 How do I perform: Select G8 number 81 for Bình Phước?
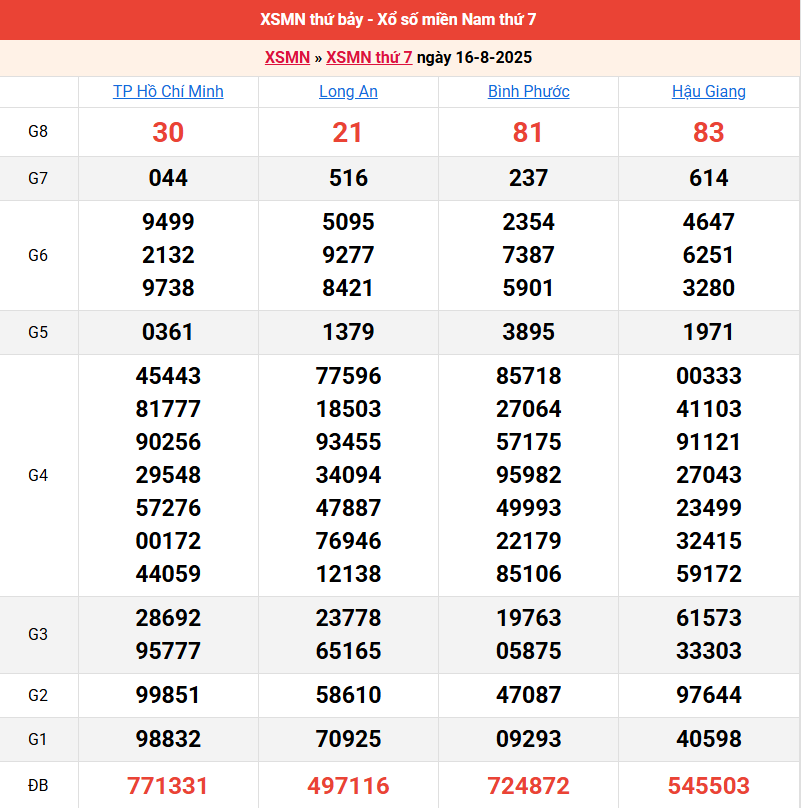pos(528,132)
